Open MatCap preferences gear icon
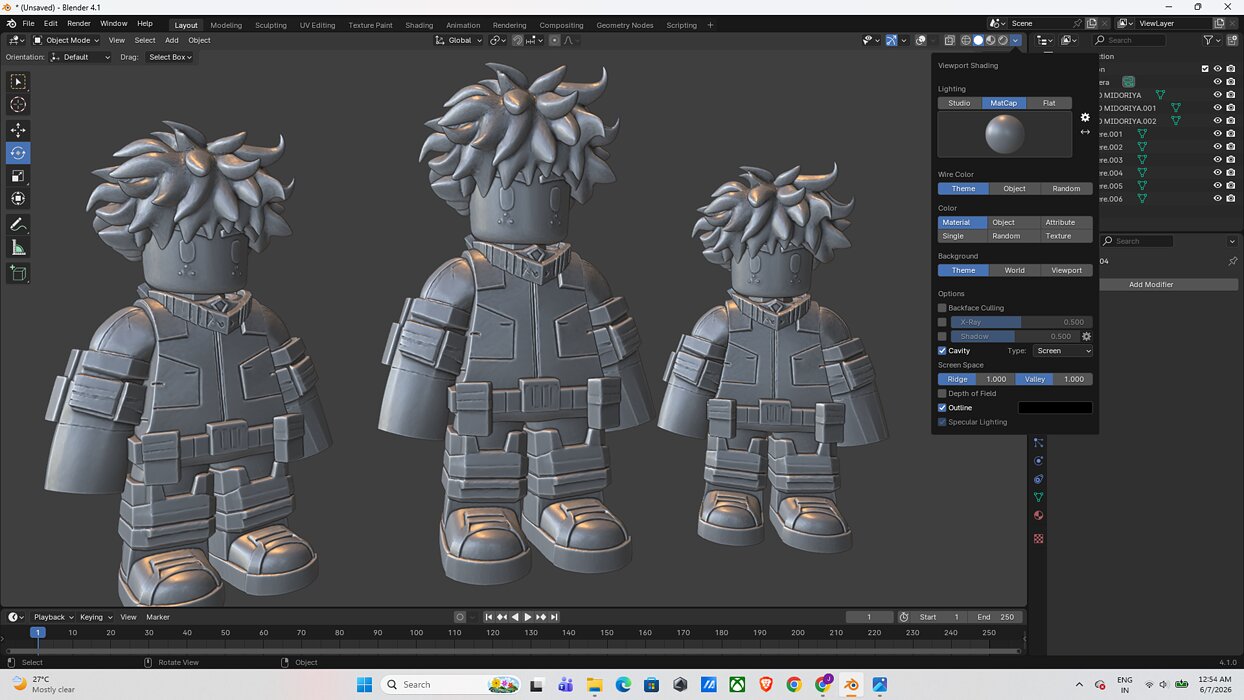Image resolution: width=1244 pixels, height=700 pixels. click(x=1085, y=117)
